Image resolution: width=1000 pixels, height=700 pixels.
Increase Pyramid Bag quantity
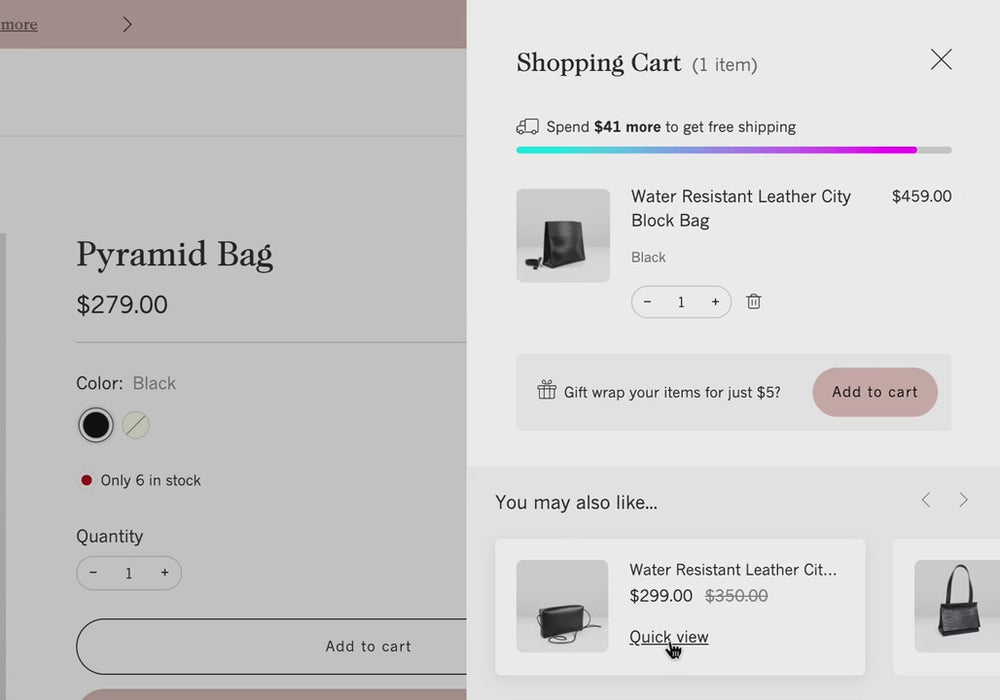pyautogui.click(x=165, y=573)
